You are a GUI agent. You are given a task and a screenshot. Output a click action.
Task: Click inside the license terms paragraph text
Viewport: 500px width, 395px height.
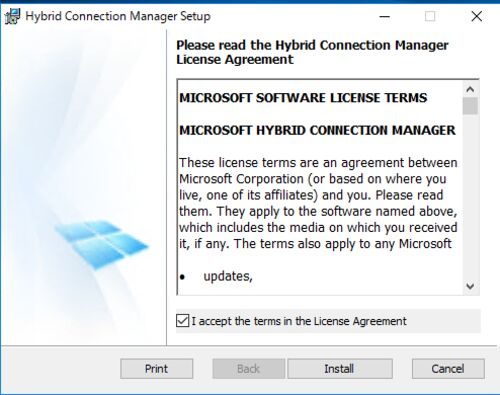(318, 203)
